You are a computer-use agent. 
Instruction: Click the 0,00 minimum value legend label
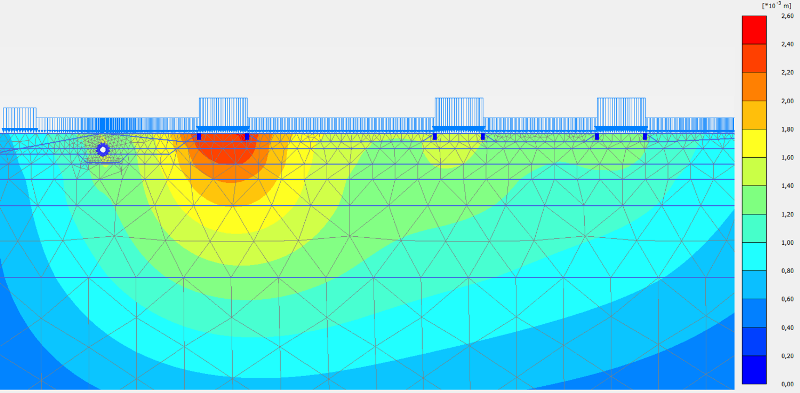click(x=787, y=384)
